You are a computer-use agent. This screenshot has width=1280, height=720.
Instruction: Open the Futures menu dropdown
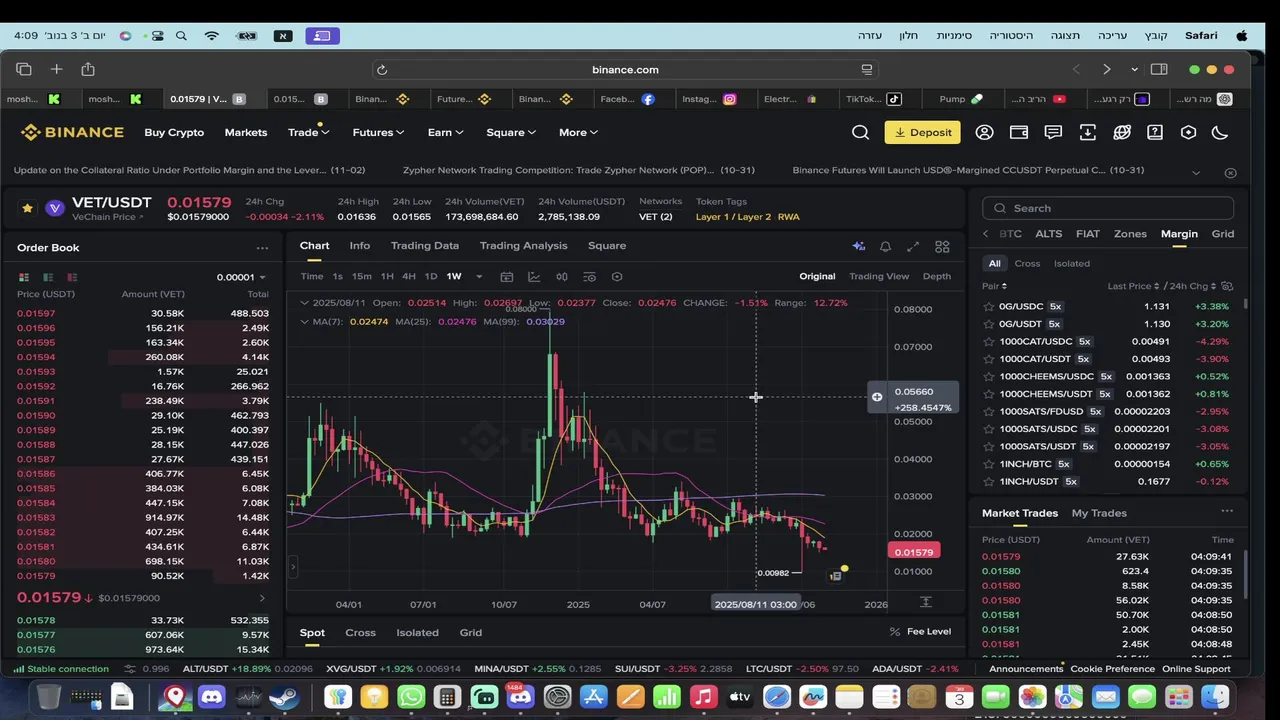coord(378,132)
